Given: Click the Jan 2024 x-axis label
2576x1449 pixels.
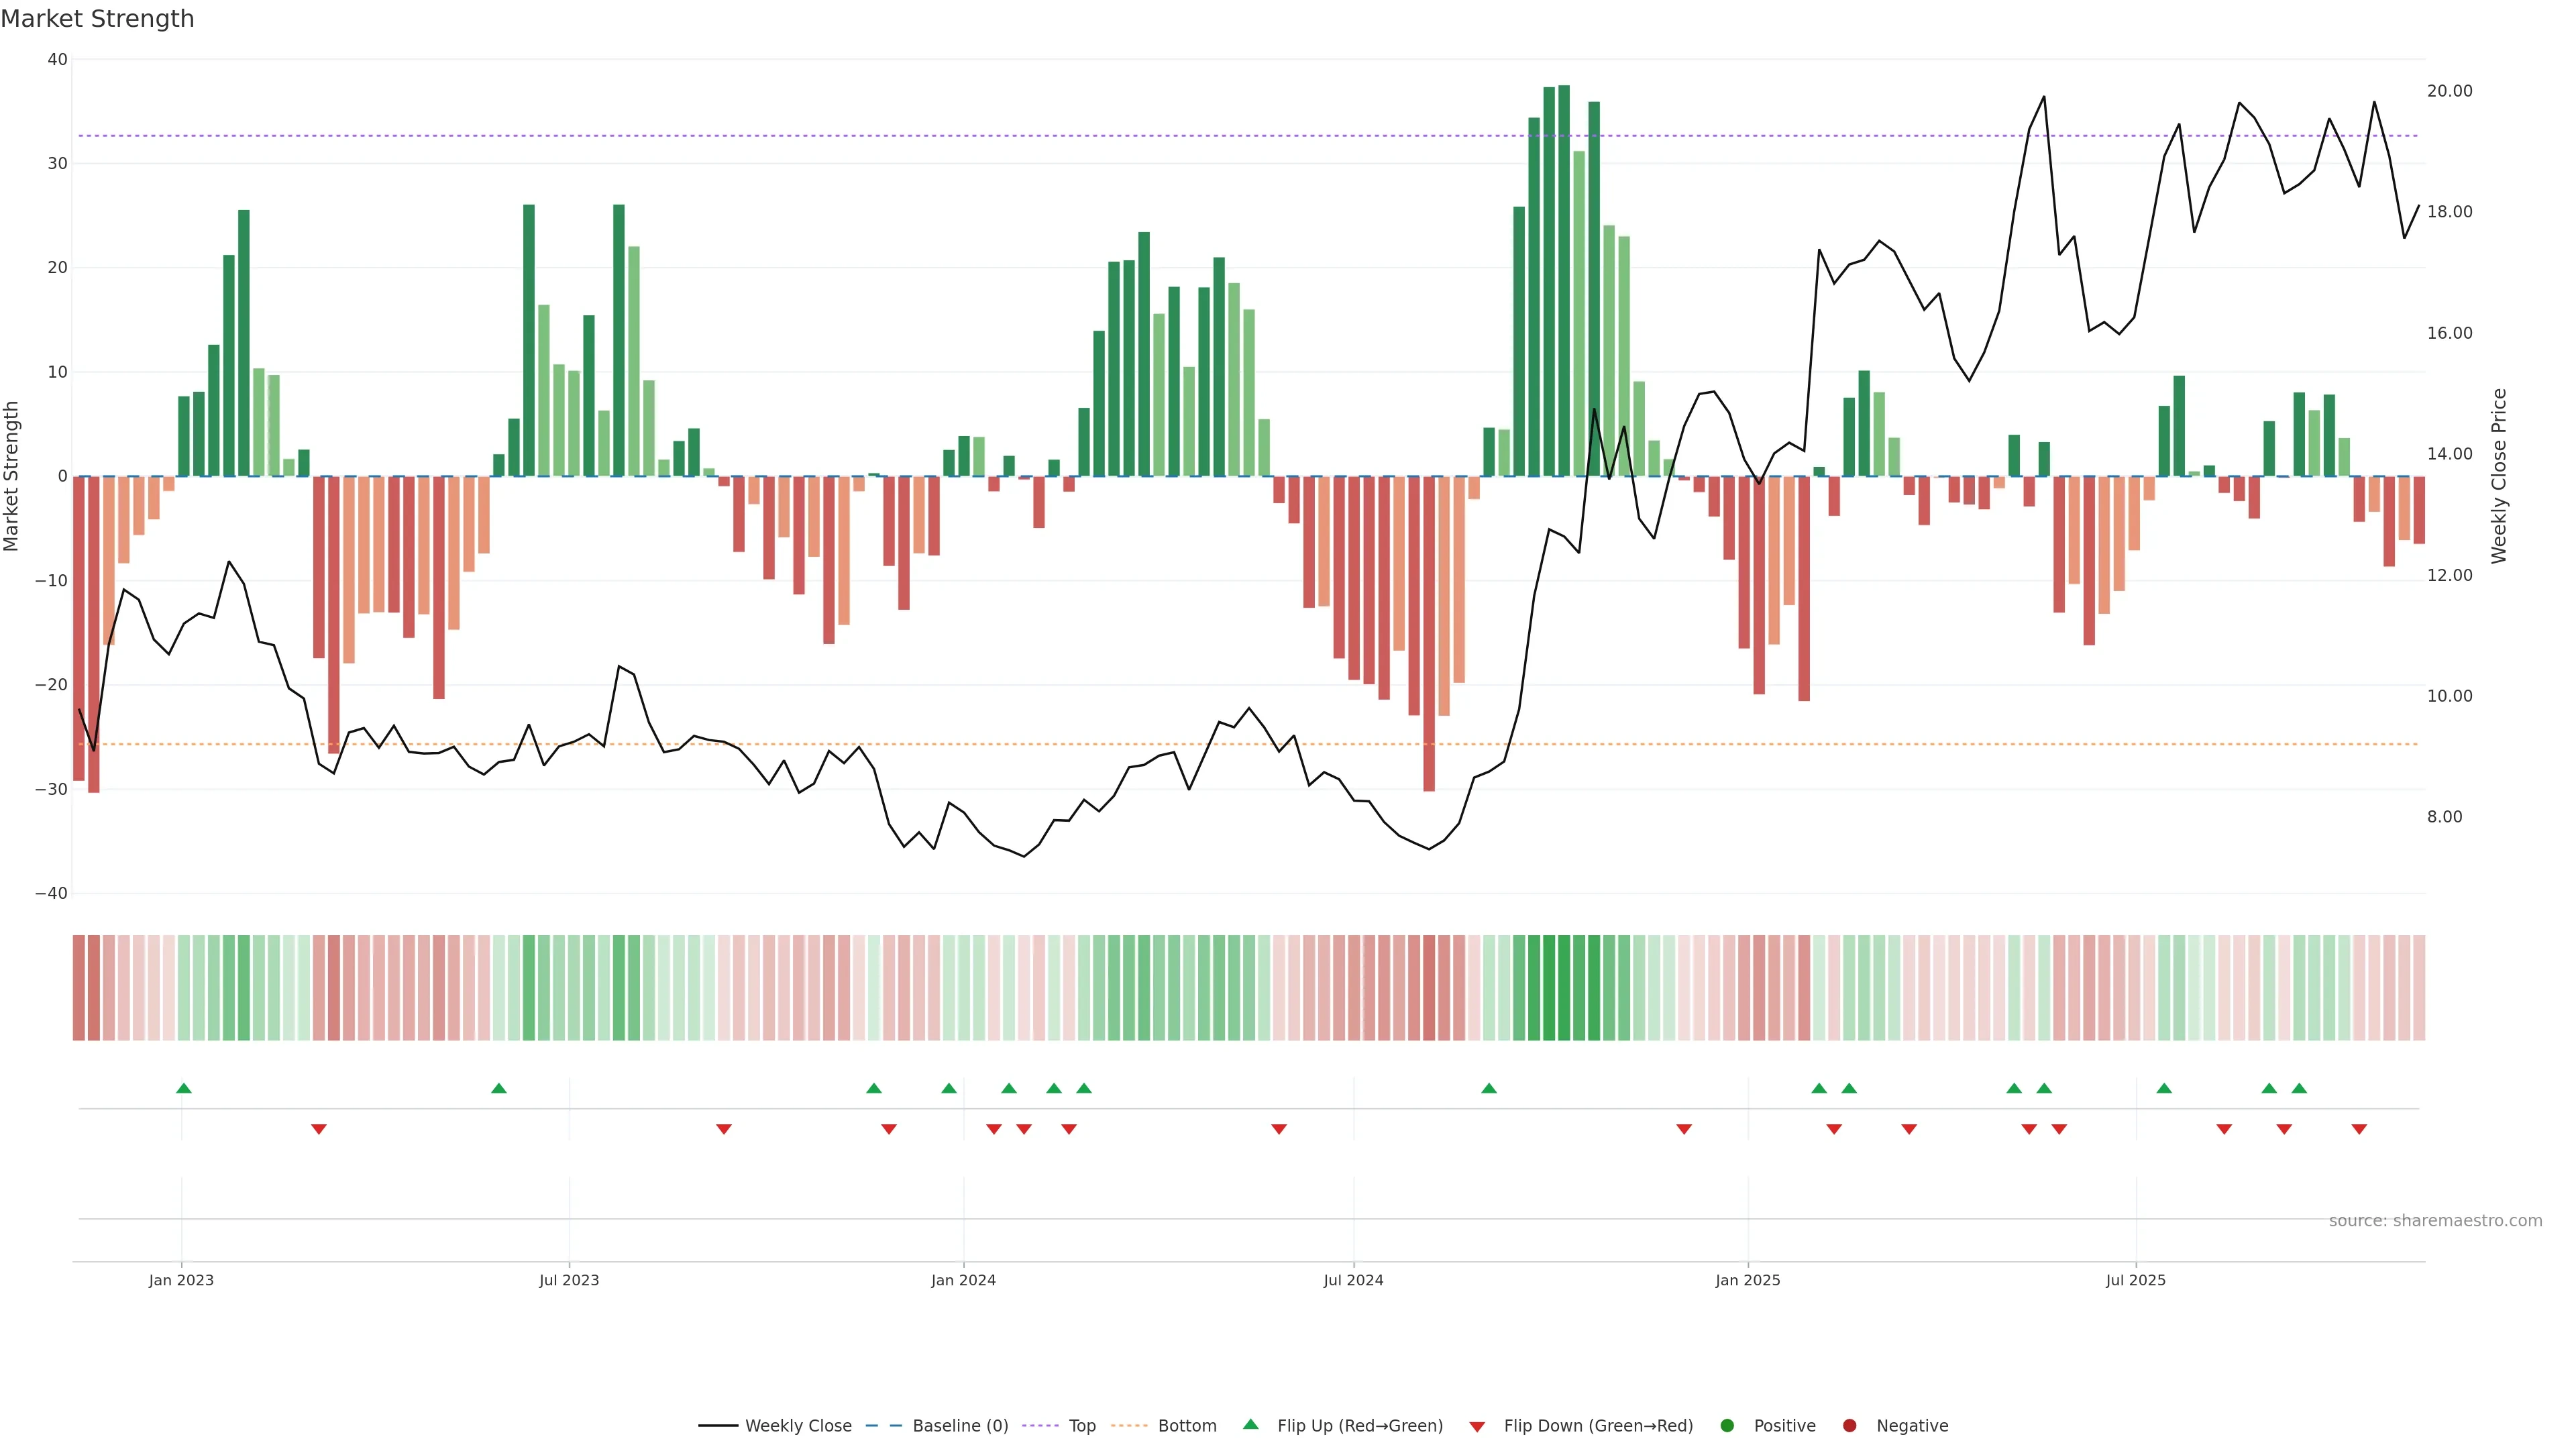Looking at the screenshot, I should [963, 1280].
